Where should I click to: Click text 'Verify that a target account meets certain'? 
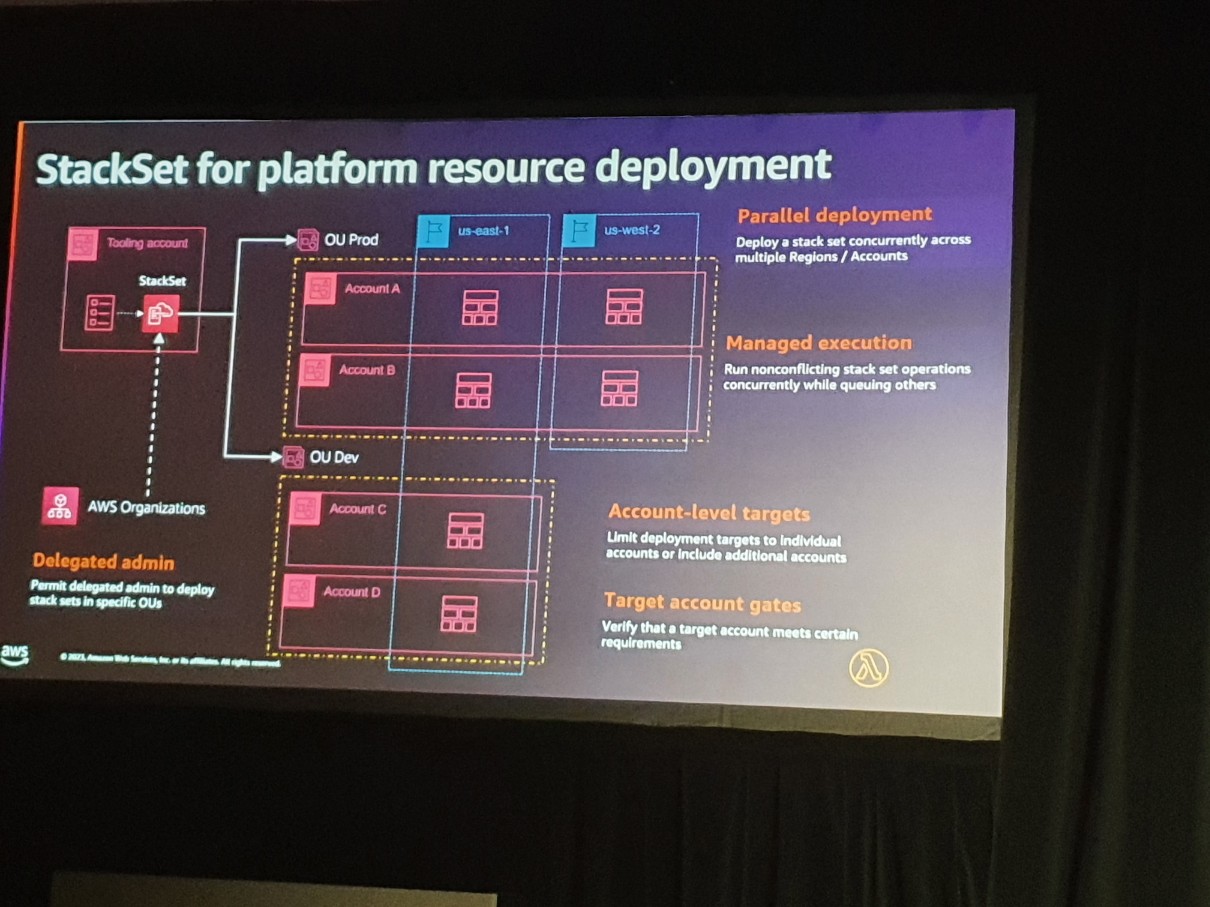point(730,632)
